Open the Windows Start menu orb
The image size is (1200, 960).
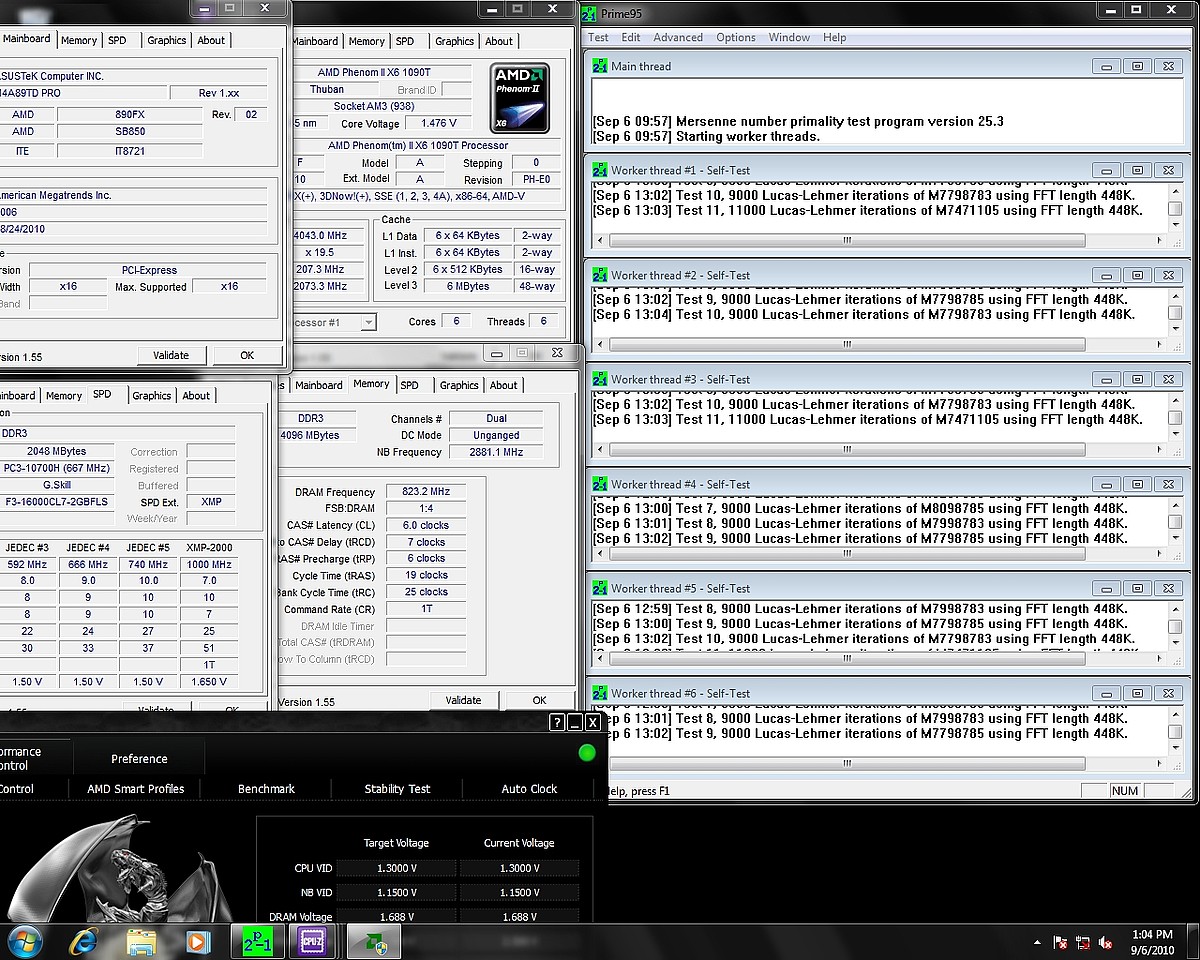tap(24, 941)
